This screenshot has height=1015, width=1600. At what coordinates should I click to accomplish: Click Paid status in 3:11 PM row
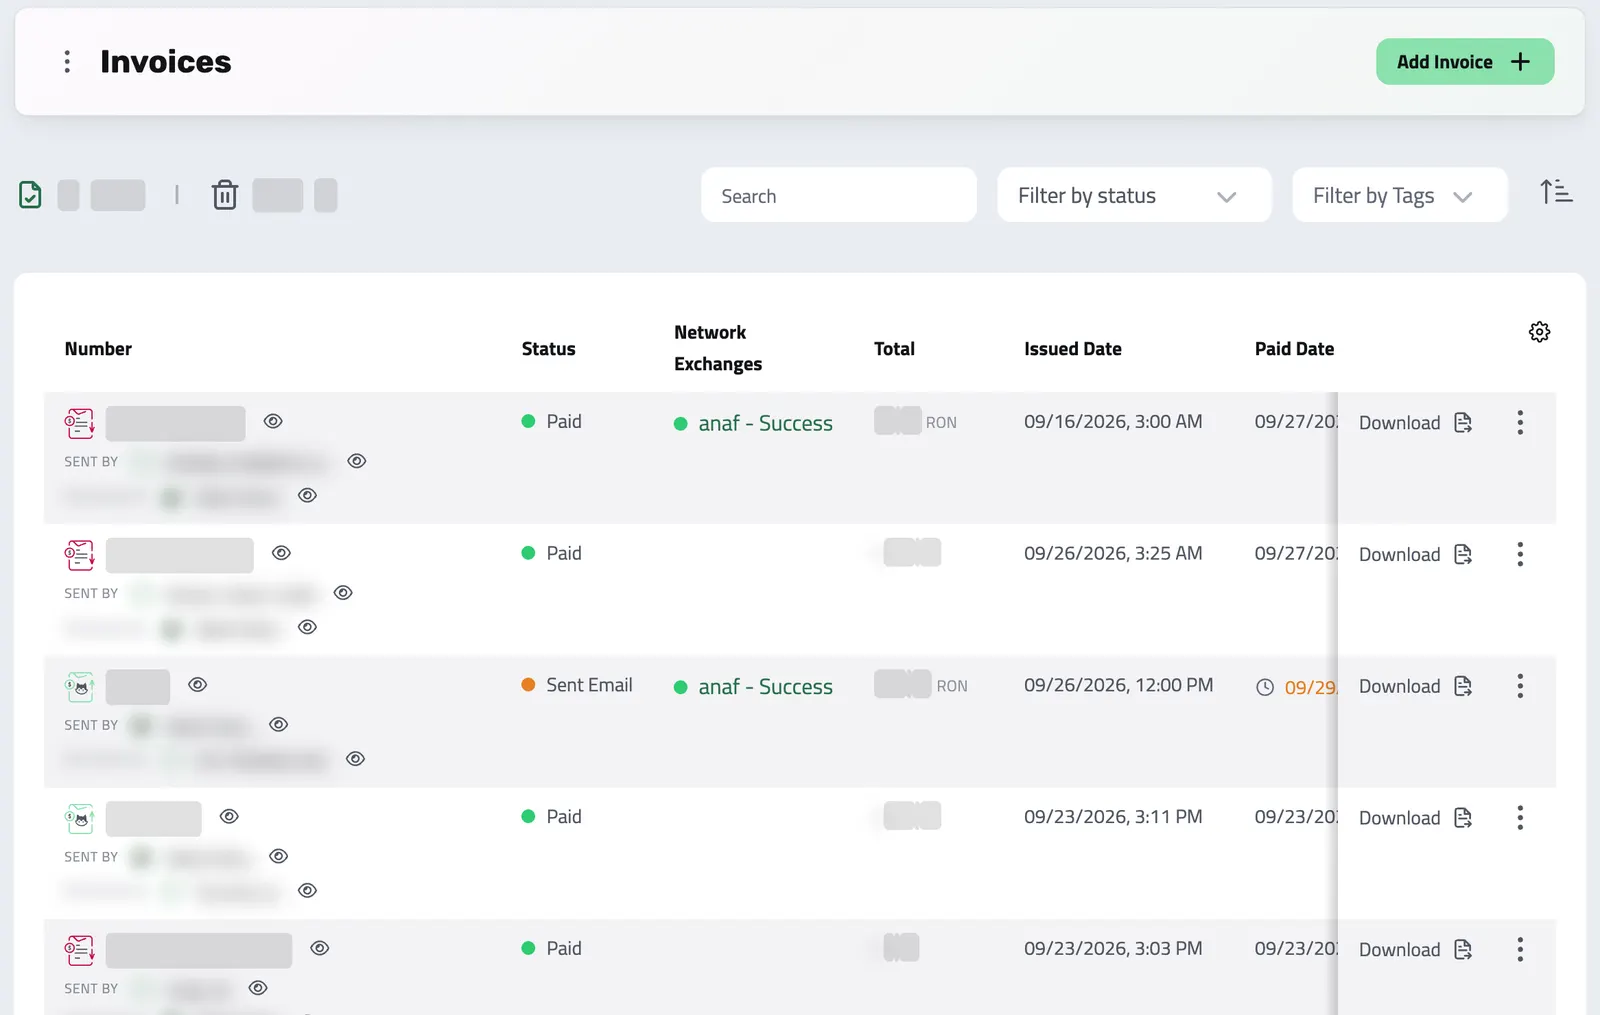[x=564, y=817]
